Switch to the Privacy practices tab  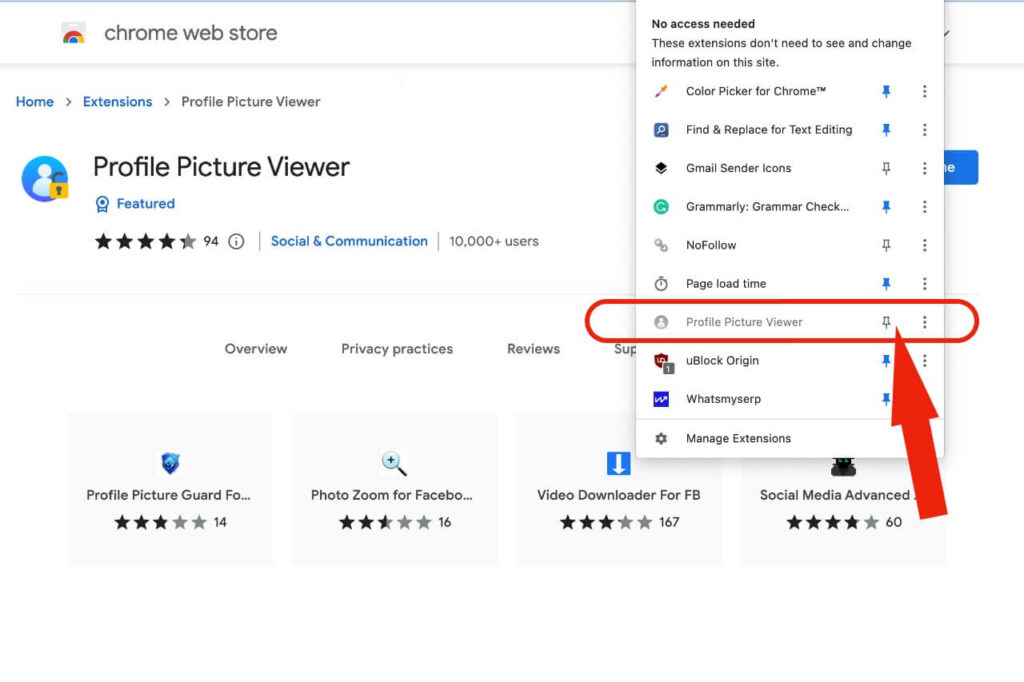(x=396, y=349)
